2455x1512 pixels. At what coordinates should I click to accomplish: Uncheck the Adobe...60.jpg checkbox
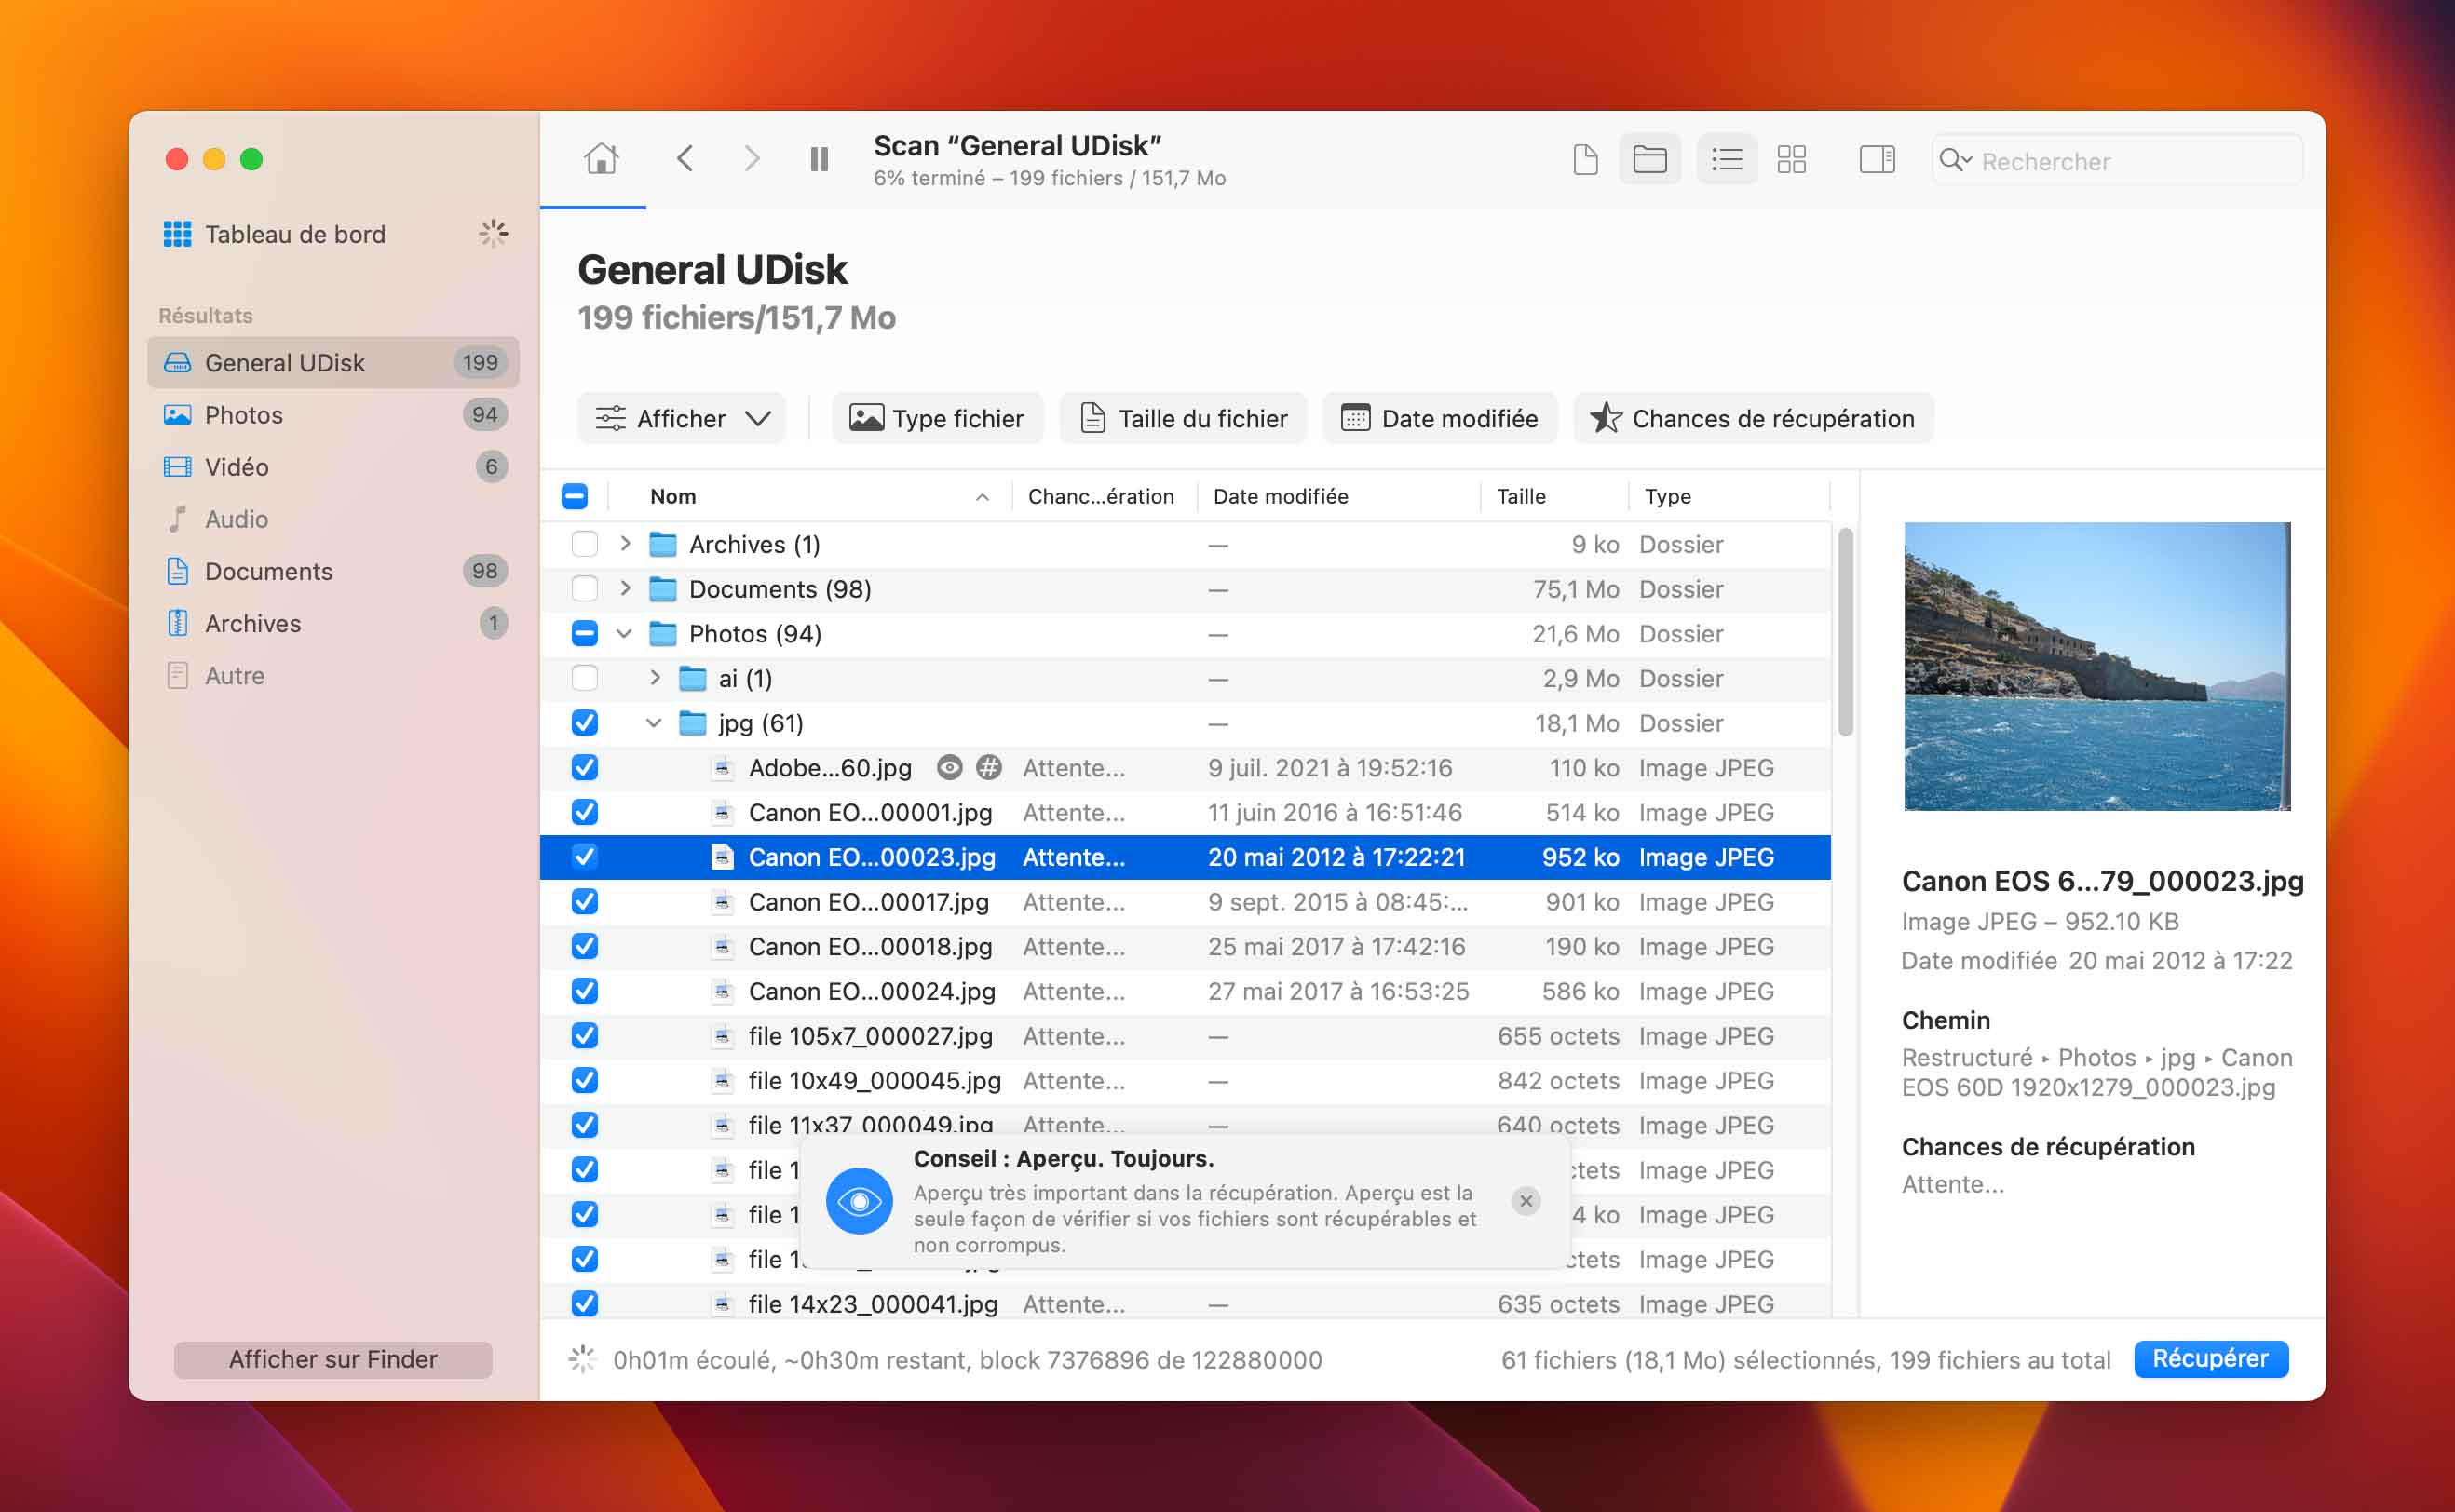pyautogui.click(x=584, y=768)
